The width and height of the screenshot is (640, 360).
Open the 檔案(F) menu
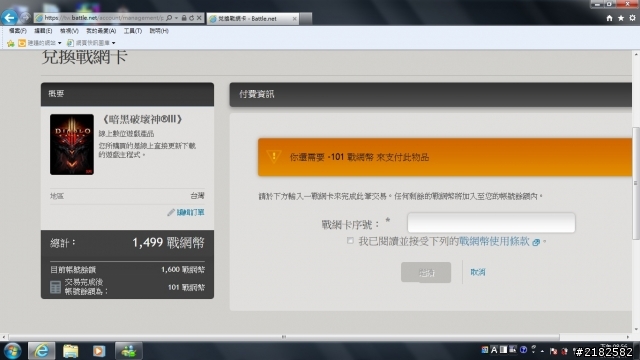(18, 31)
